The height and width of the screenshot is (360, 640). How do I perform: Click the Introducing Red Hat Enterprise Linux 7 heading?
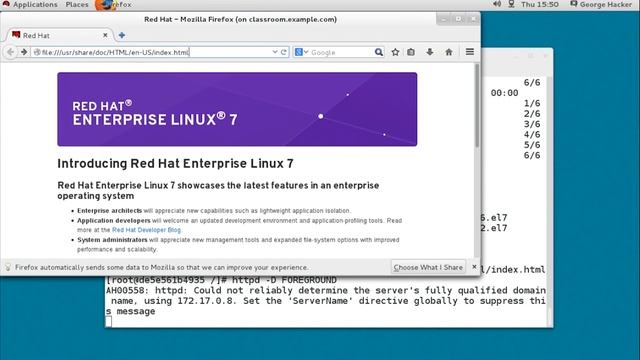point(176,164)
